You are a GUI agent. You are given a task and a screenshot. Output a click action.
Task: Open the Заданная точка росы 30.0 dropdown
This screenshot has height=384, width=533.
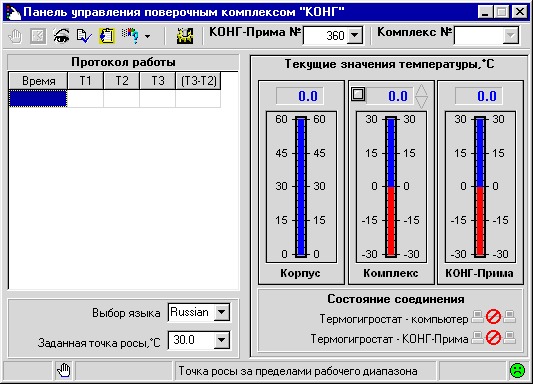pos(222,340)
